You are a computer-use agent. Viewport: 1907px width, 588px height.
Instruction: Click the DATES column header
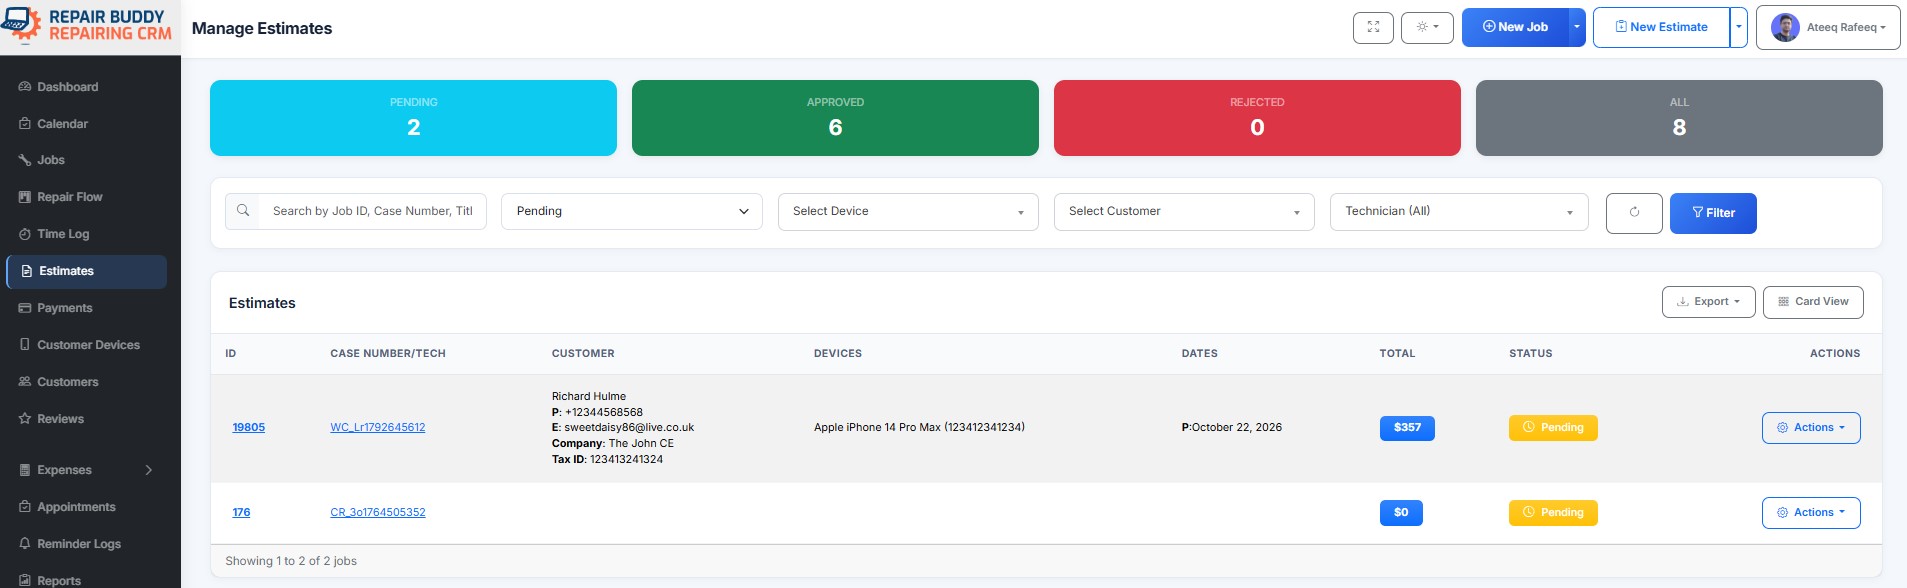tap(1200, 354)
